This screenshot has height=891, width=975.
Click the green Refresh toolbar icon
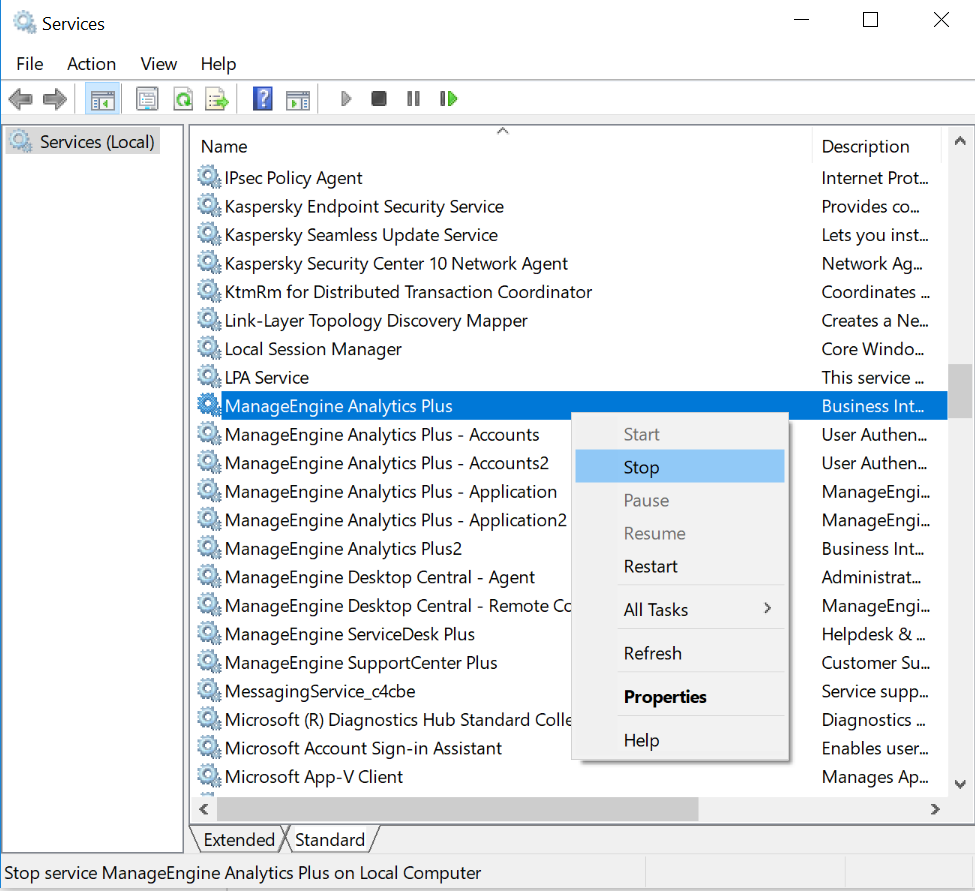(182, 99)
